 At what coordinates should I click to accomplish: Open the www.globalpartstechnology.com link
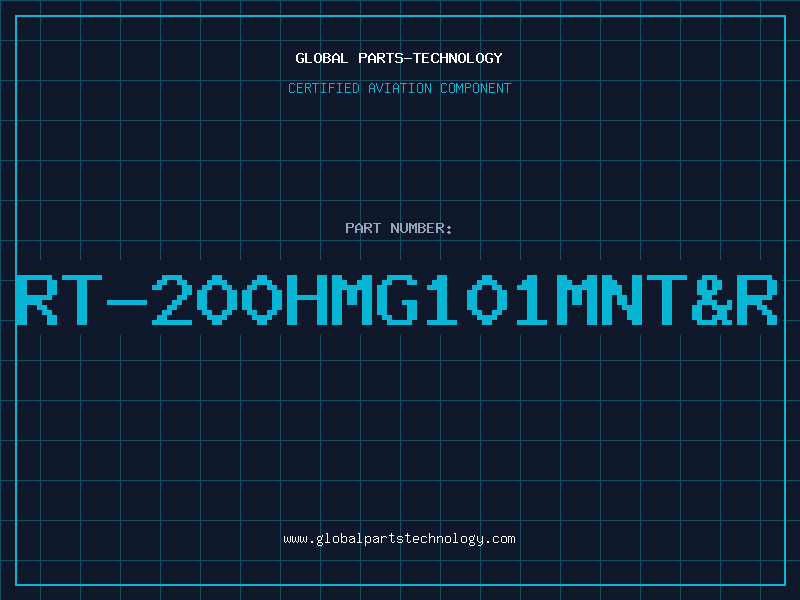(x=399, y=539)
